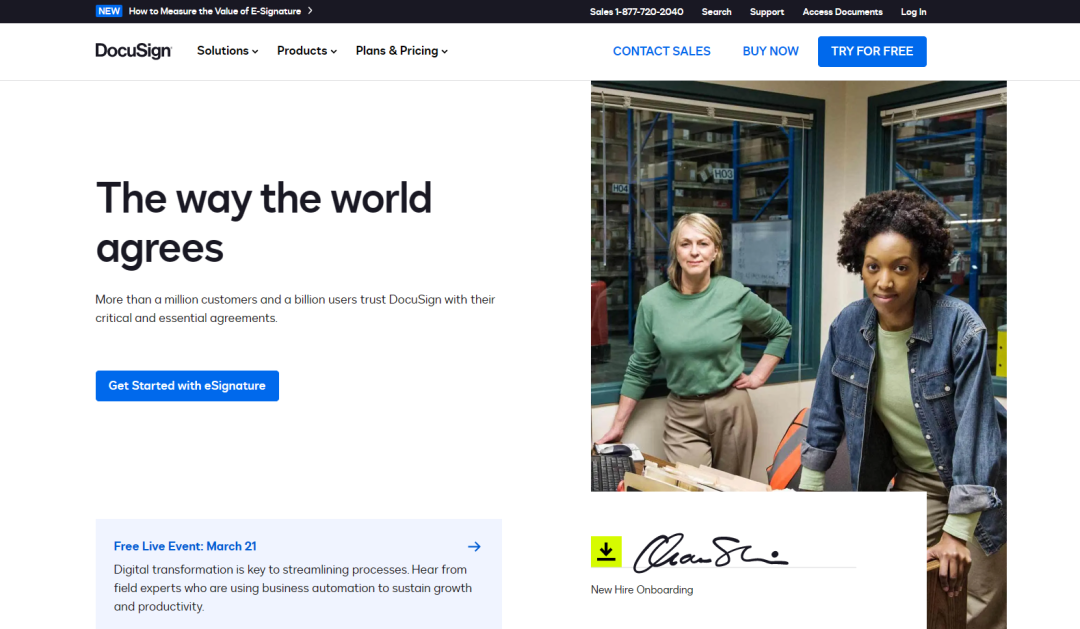
Task: Open How to Measure the Value of E-Signature
Action: (215, 11)
